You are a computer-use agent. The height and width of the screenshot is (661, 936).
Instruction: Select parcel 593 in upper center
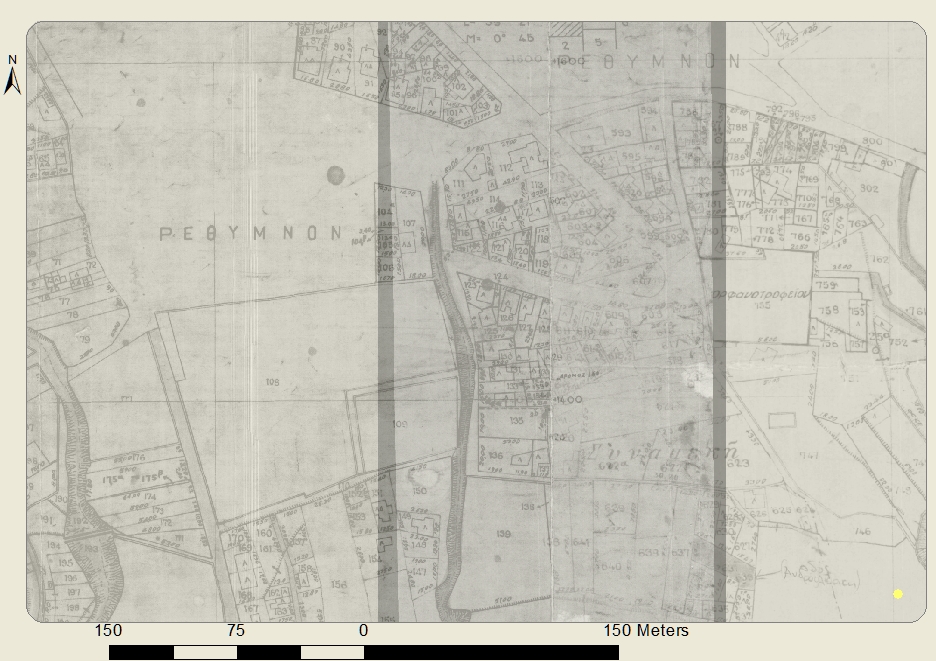click(620, 133)
